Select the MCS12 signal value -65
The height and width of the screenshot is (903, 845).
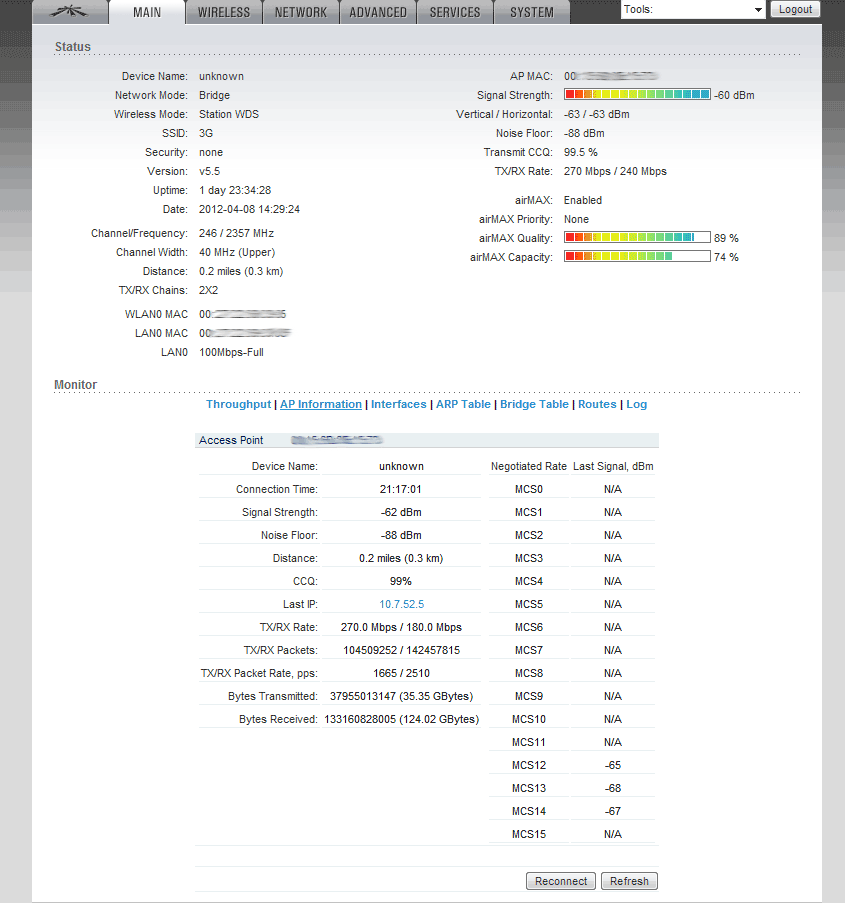coord(613,765)
